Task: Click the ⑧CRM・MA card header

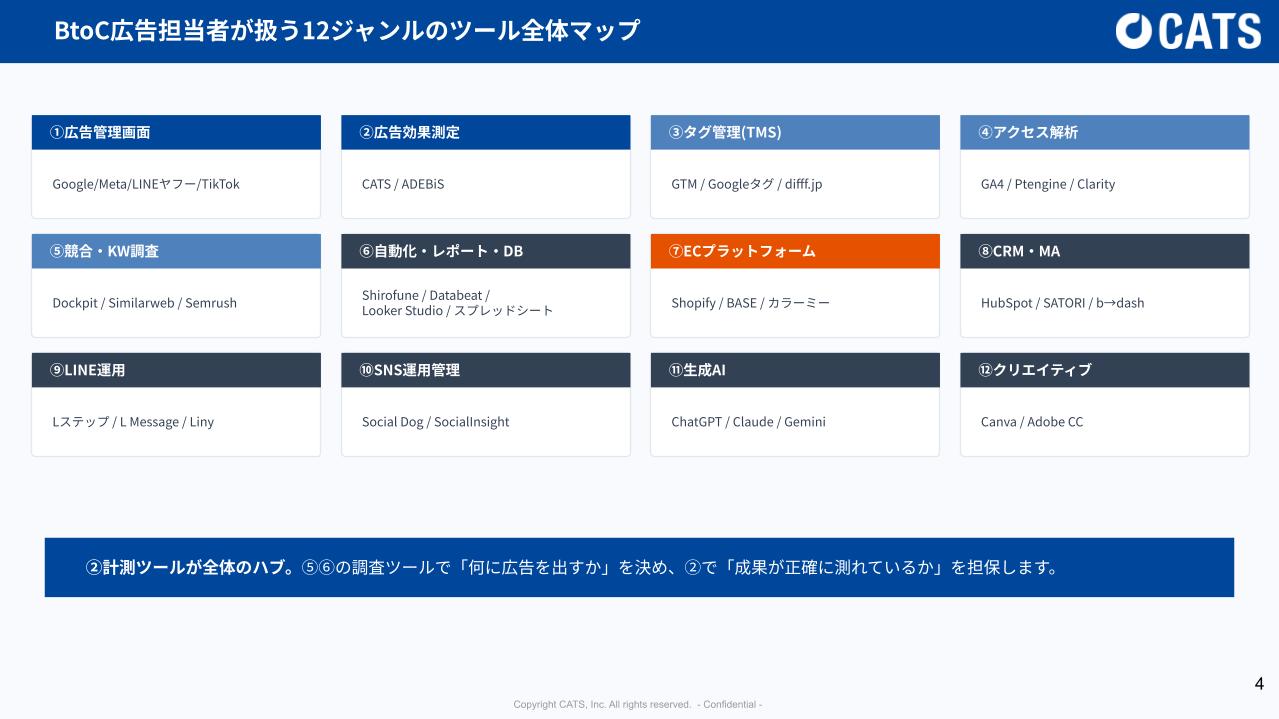Action: (1105, 251)
